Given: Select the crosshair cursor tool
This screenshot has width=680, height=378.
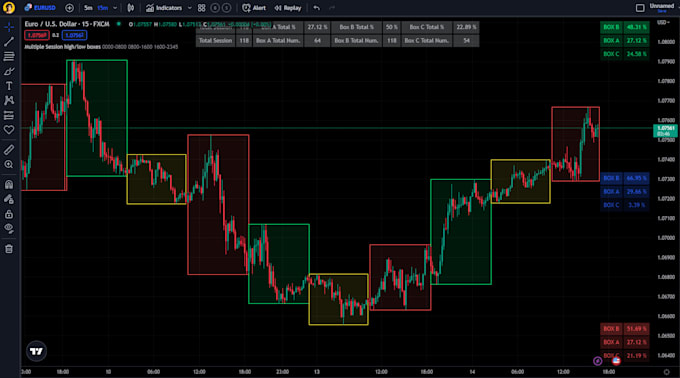Looking at the screenshot, I should (9, 27).
